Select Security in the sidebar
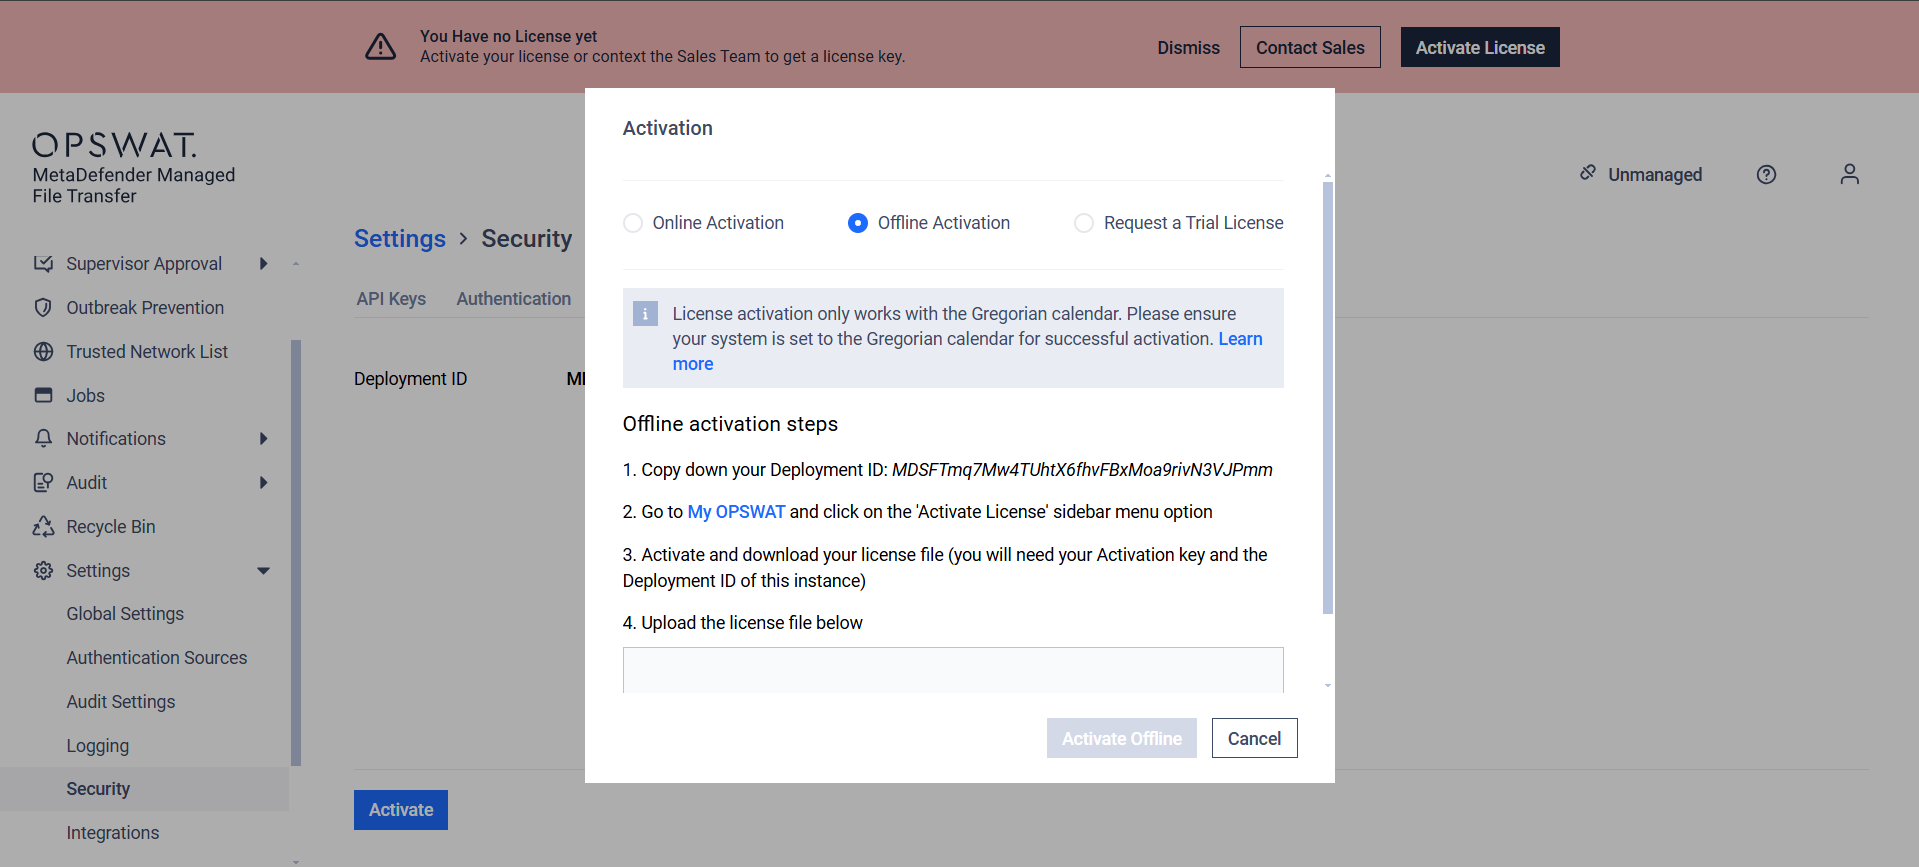Viewport: 1919px width, 867px height. 144,789
